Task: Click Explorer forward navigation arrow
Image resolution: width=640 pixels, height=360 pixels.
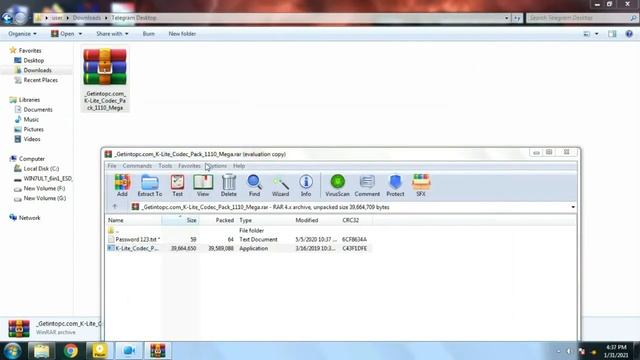Action: [21, 18]
